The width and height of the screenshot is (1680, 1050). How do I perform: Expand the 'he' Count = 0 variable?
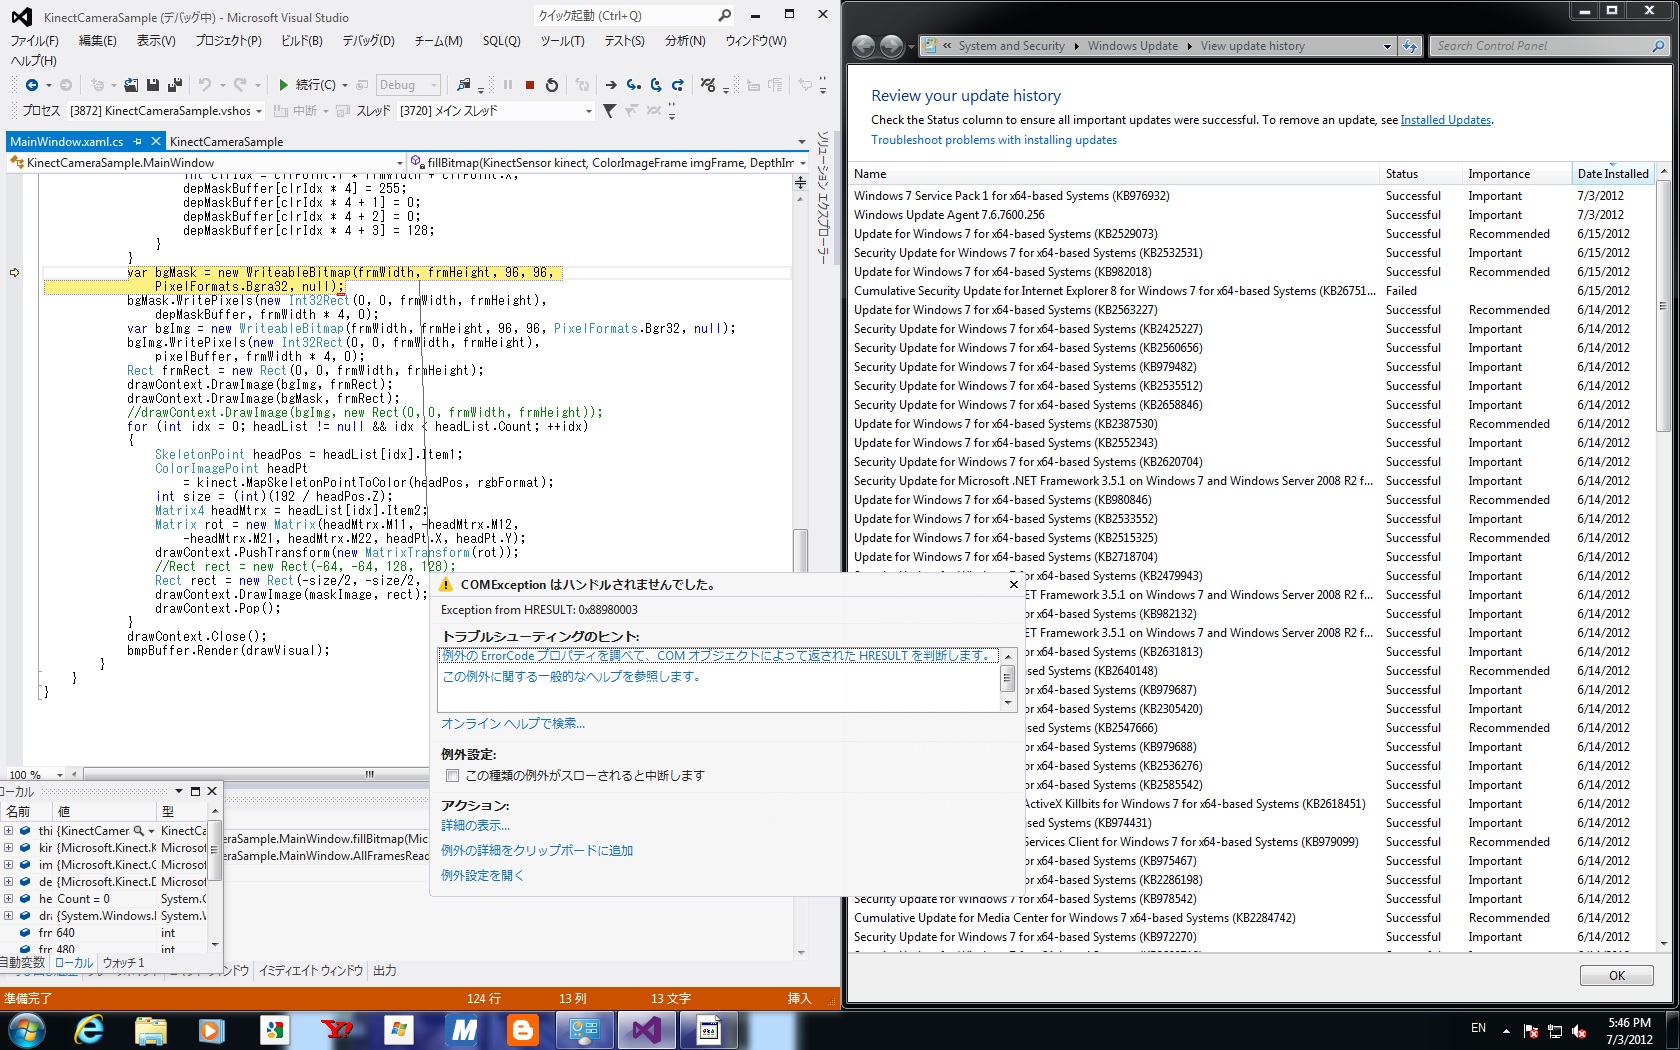tap(9, 899)
